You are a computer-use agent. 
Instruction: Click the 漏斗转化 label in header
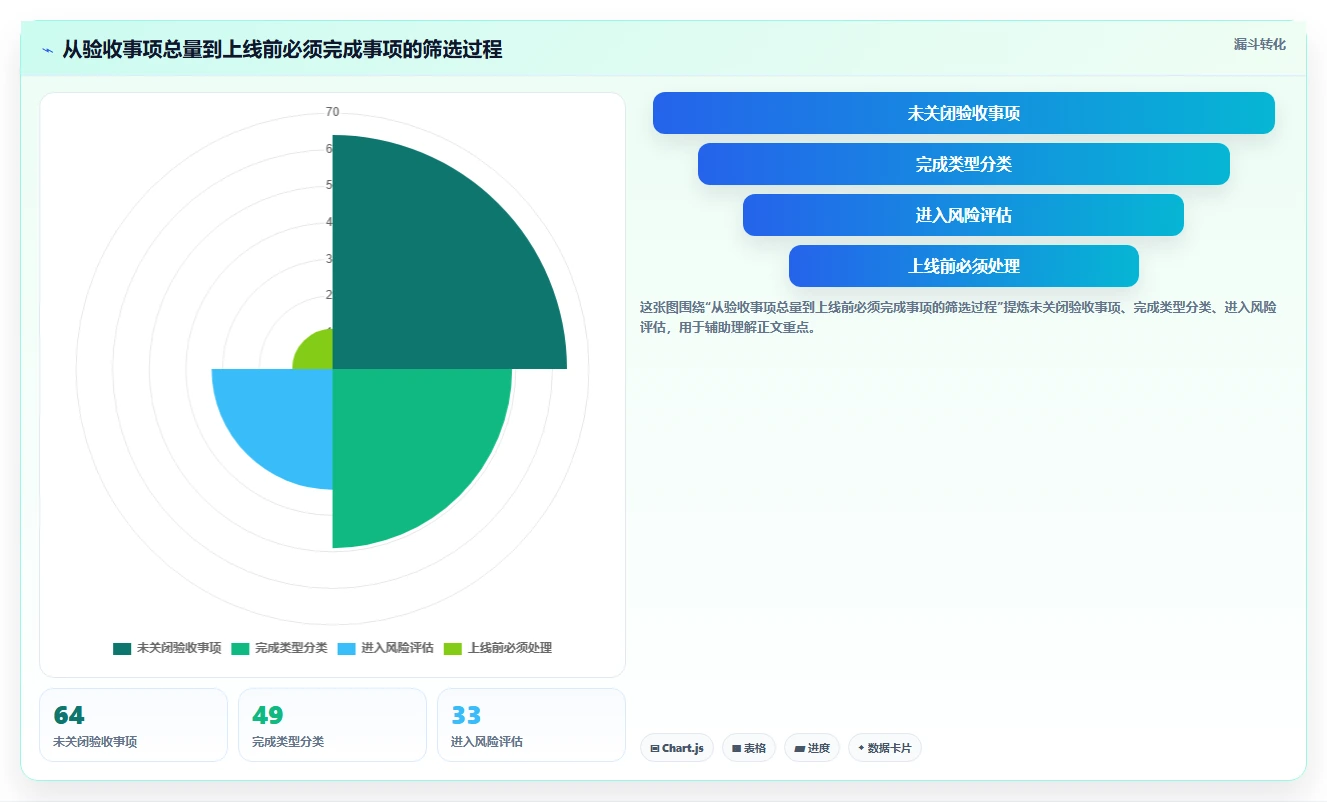(1260, 45)
